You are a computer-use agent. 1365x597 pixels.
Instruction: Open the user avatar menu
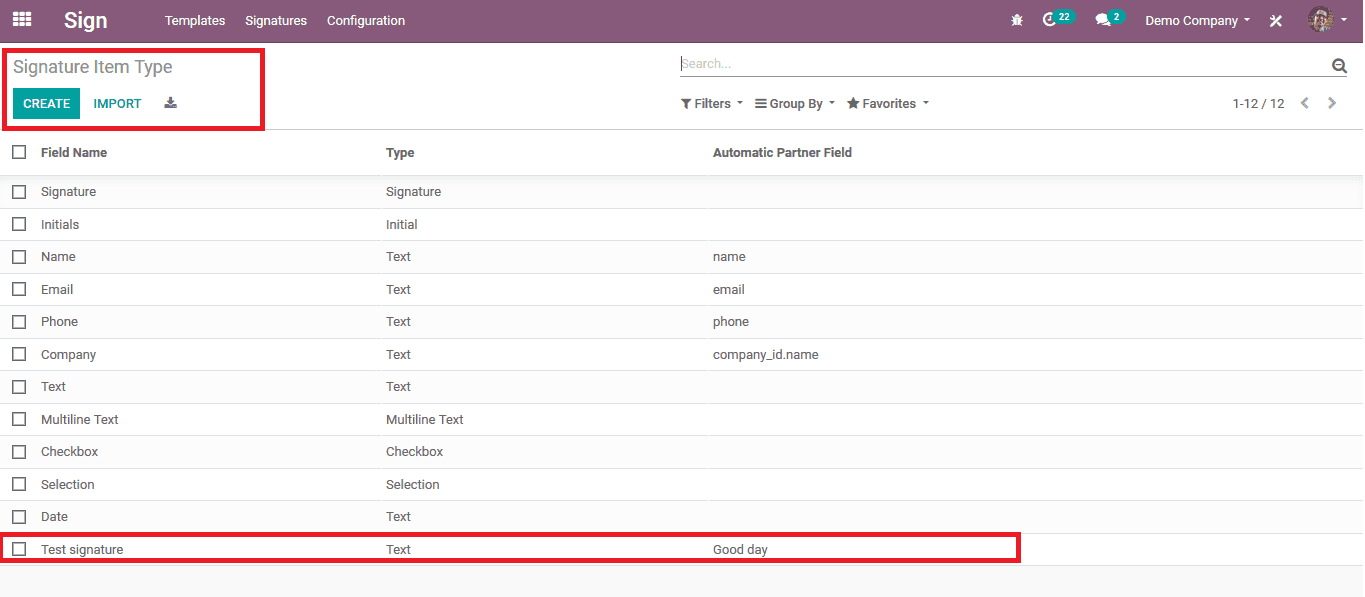(1327, 19)
